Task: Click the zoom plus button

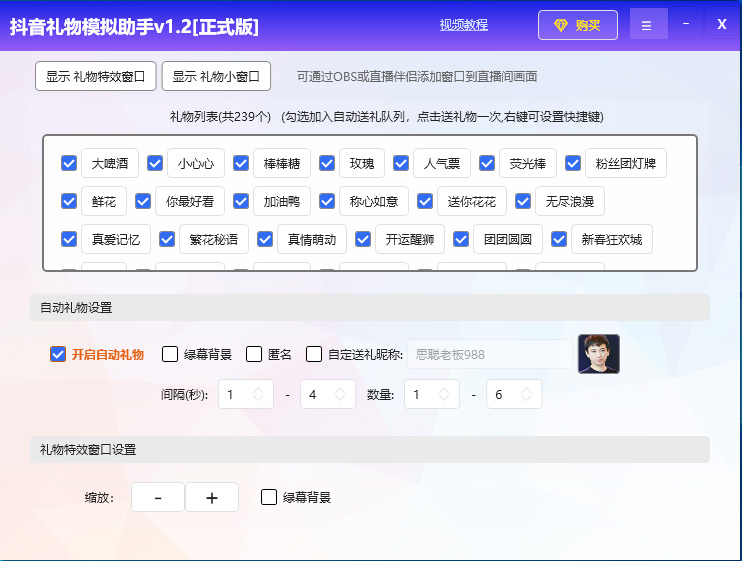Action: pos(212,497)
